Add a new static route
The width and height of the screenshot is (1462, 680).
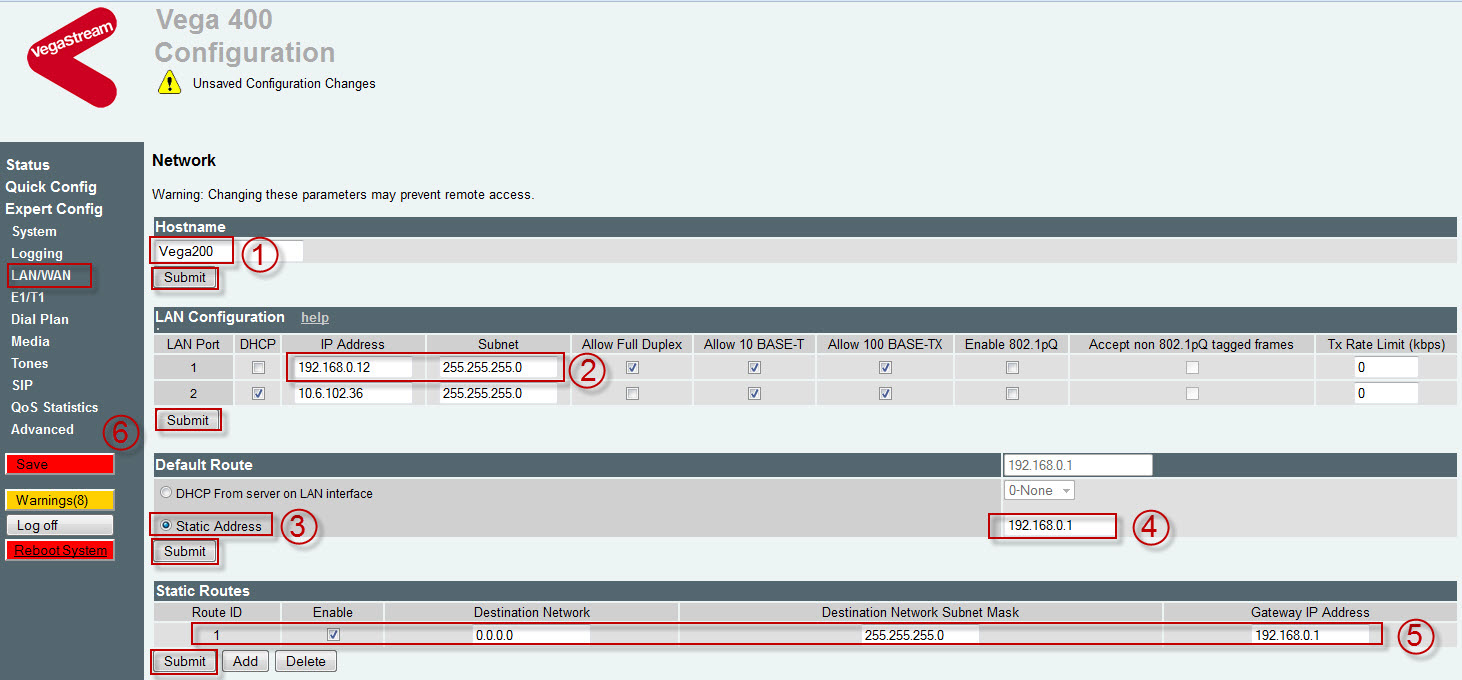pyautogui.click(x=246, y=661)
